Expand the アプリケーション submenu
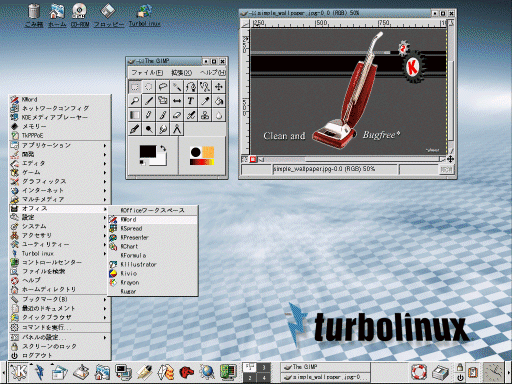The image size is (512, 384). (x=60, y=145)
